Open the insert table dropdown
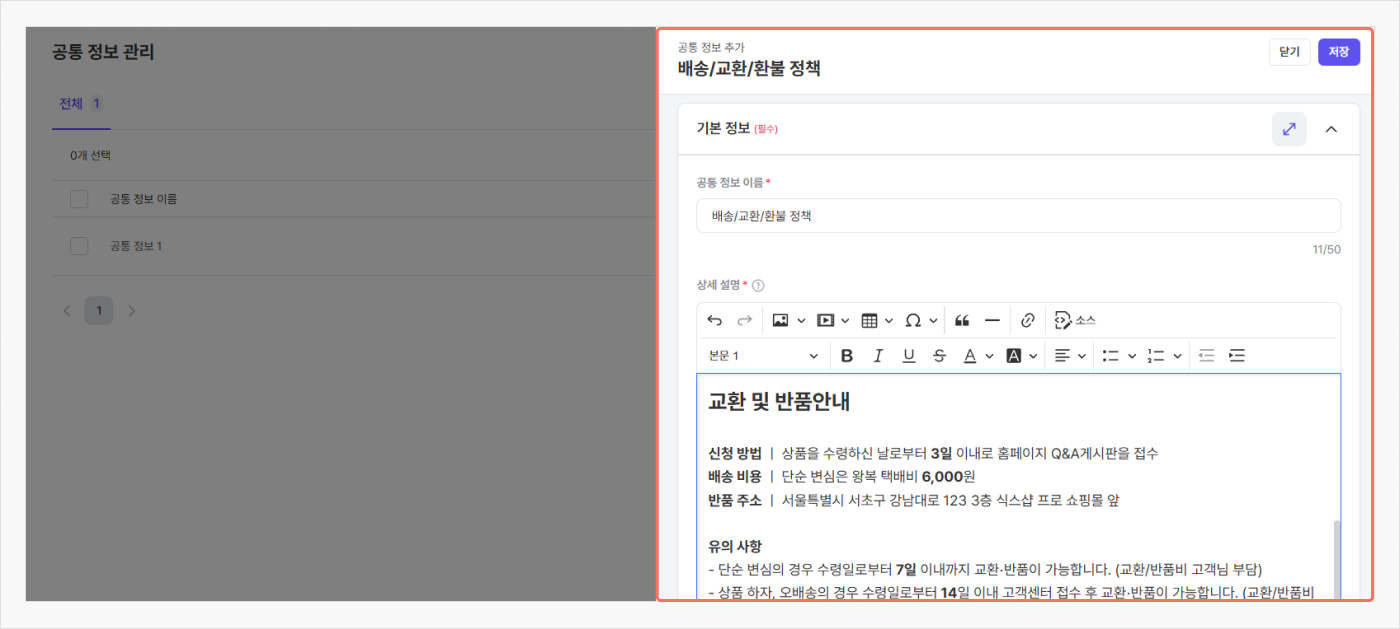 point(877,321)
